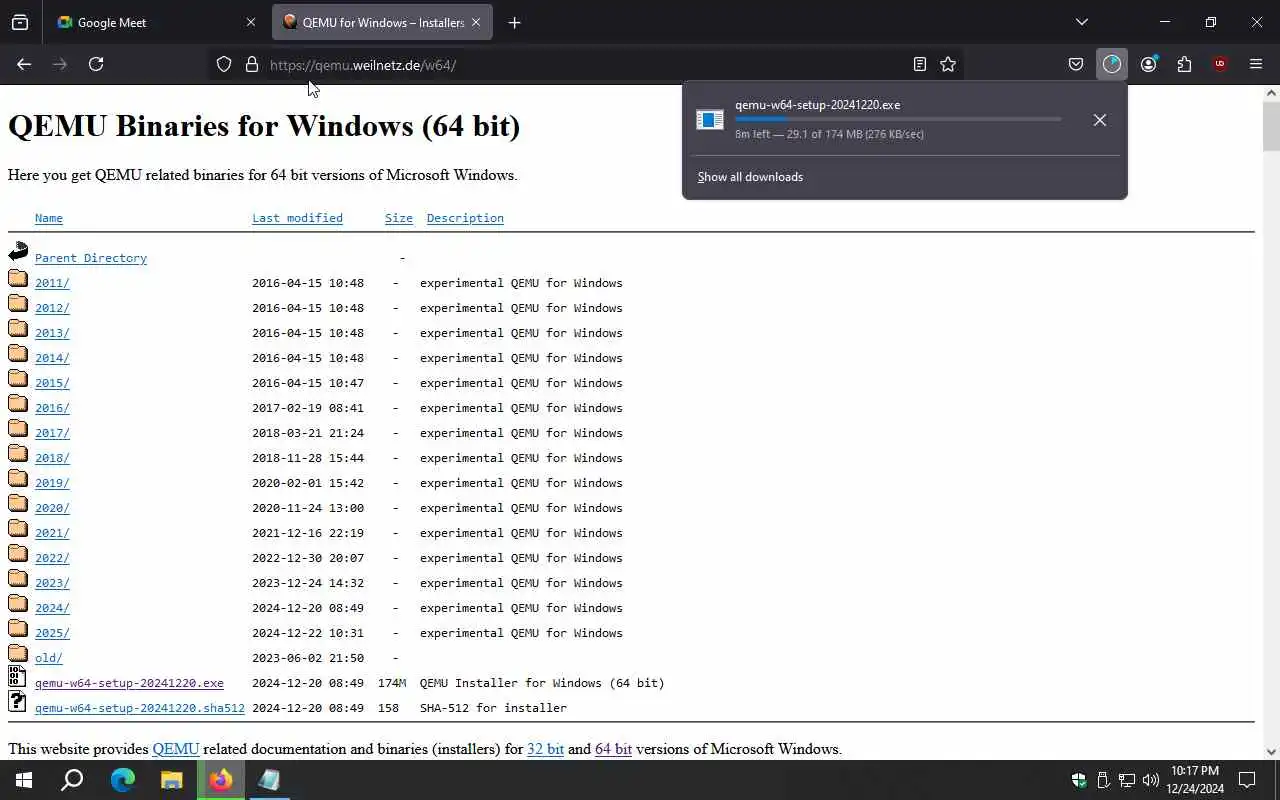Open the Firefox account icon
Image resolution: width=1280 pixels, height=800 pixels.
pyautogui.click(x=1148, y=64)
